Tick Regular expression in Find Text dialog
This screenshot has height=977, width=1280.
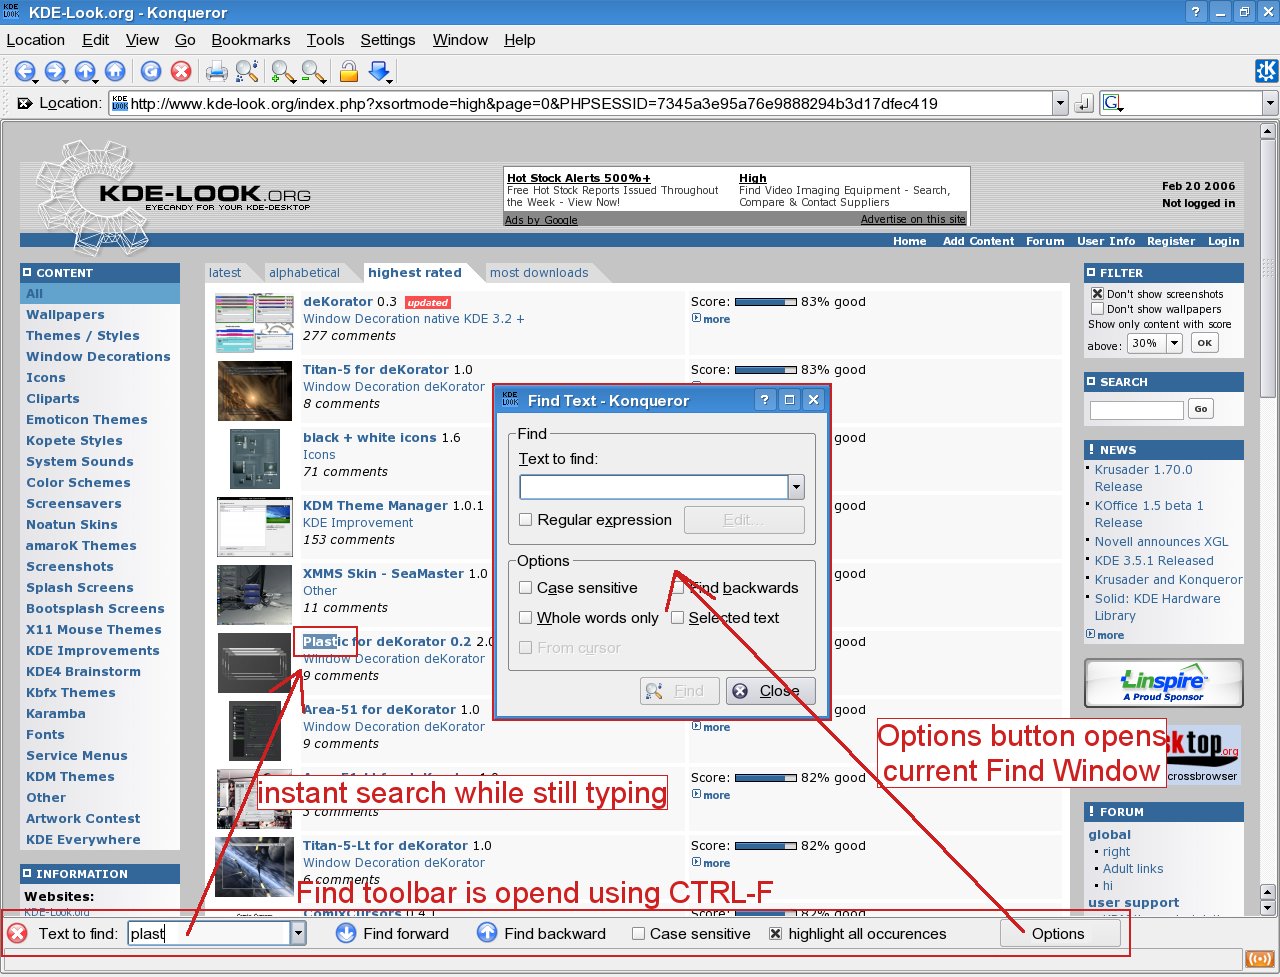pyautogui.click(x=525, y=520)
